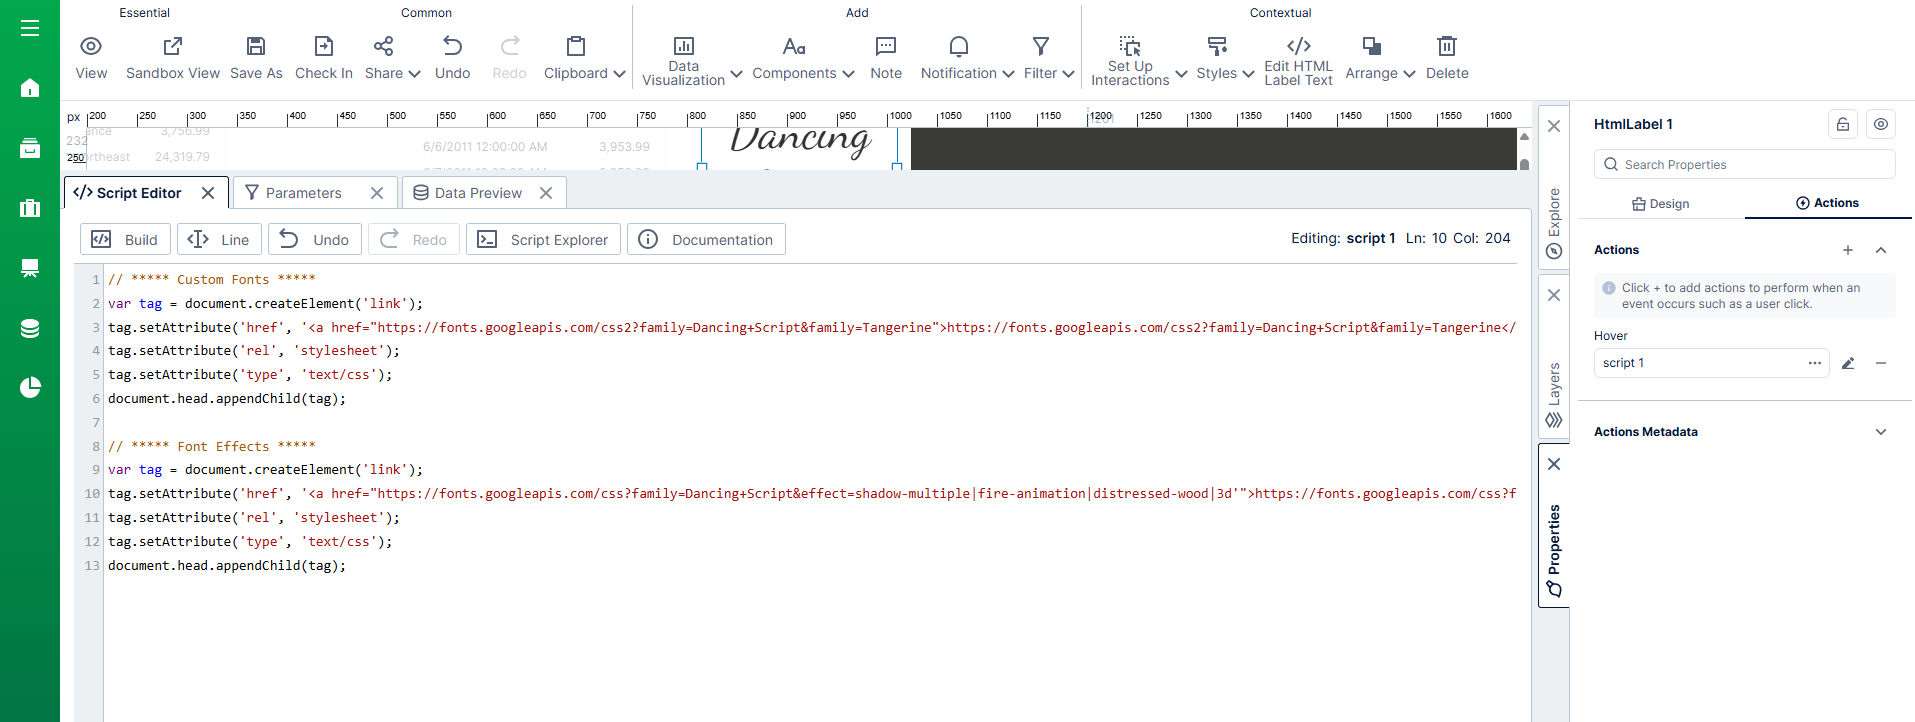
Task: Close the Parameters tab
Action: (x=377, y=193)
